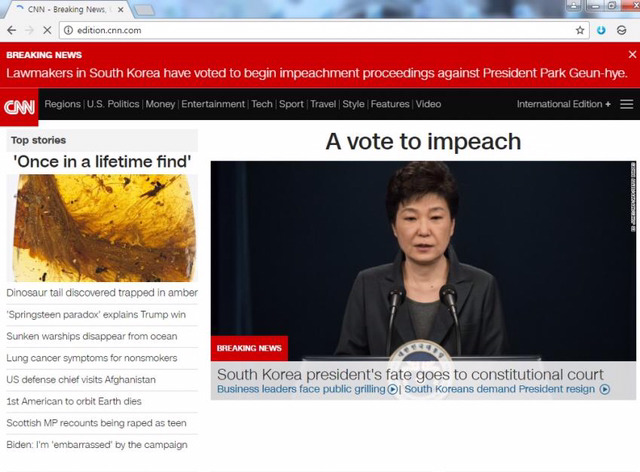Click the CNN logo
This screenshot has width=640, height=472.
pos(19,105)
